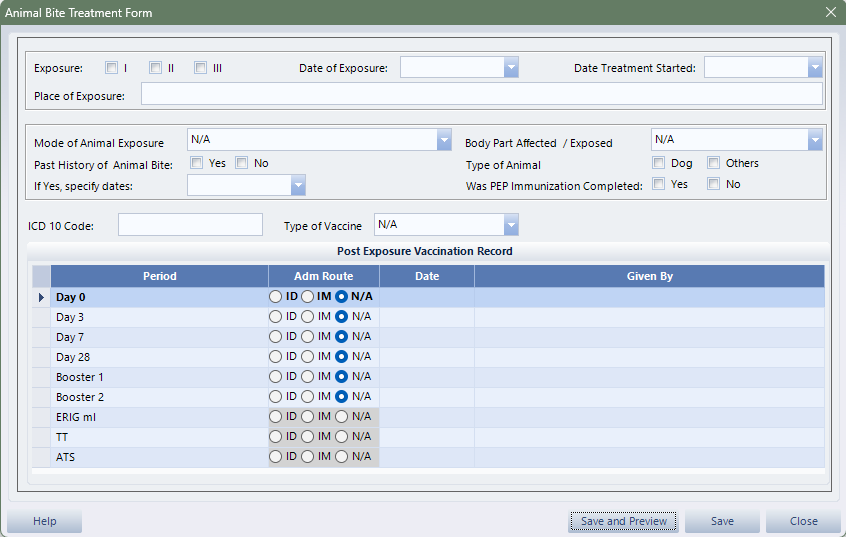
Task: Check Yes for Past History of Animal Bite
Action: [x=197, y=163]
